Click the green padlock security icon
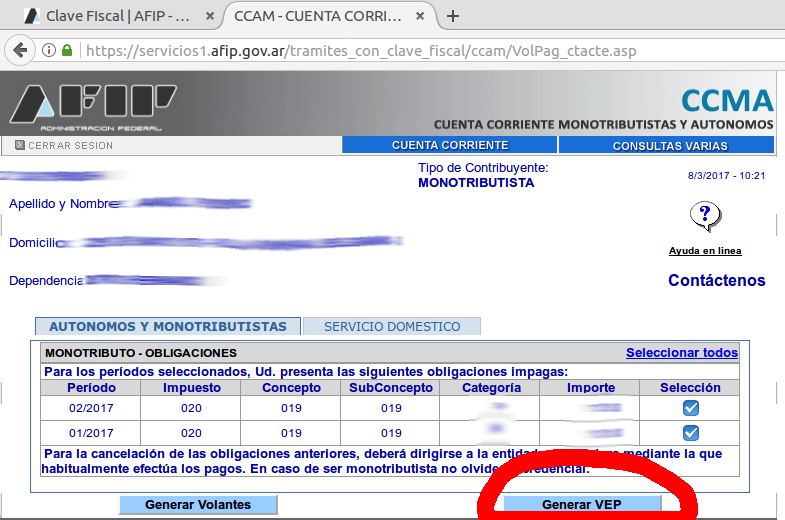 click(x=67, y=50)
